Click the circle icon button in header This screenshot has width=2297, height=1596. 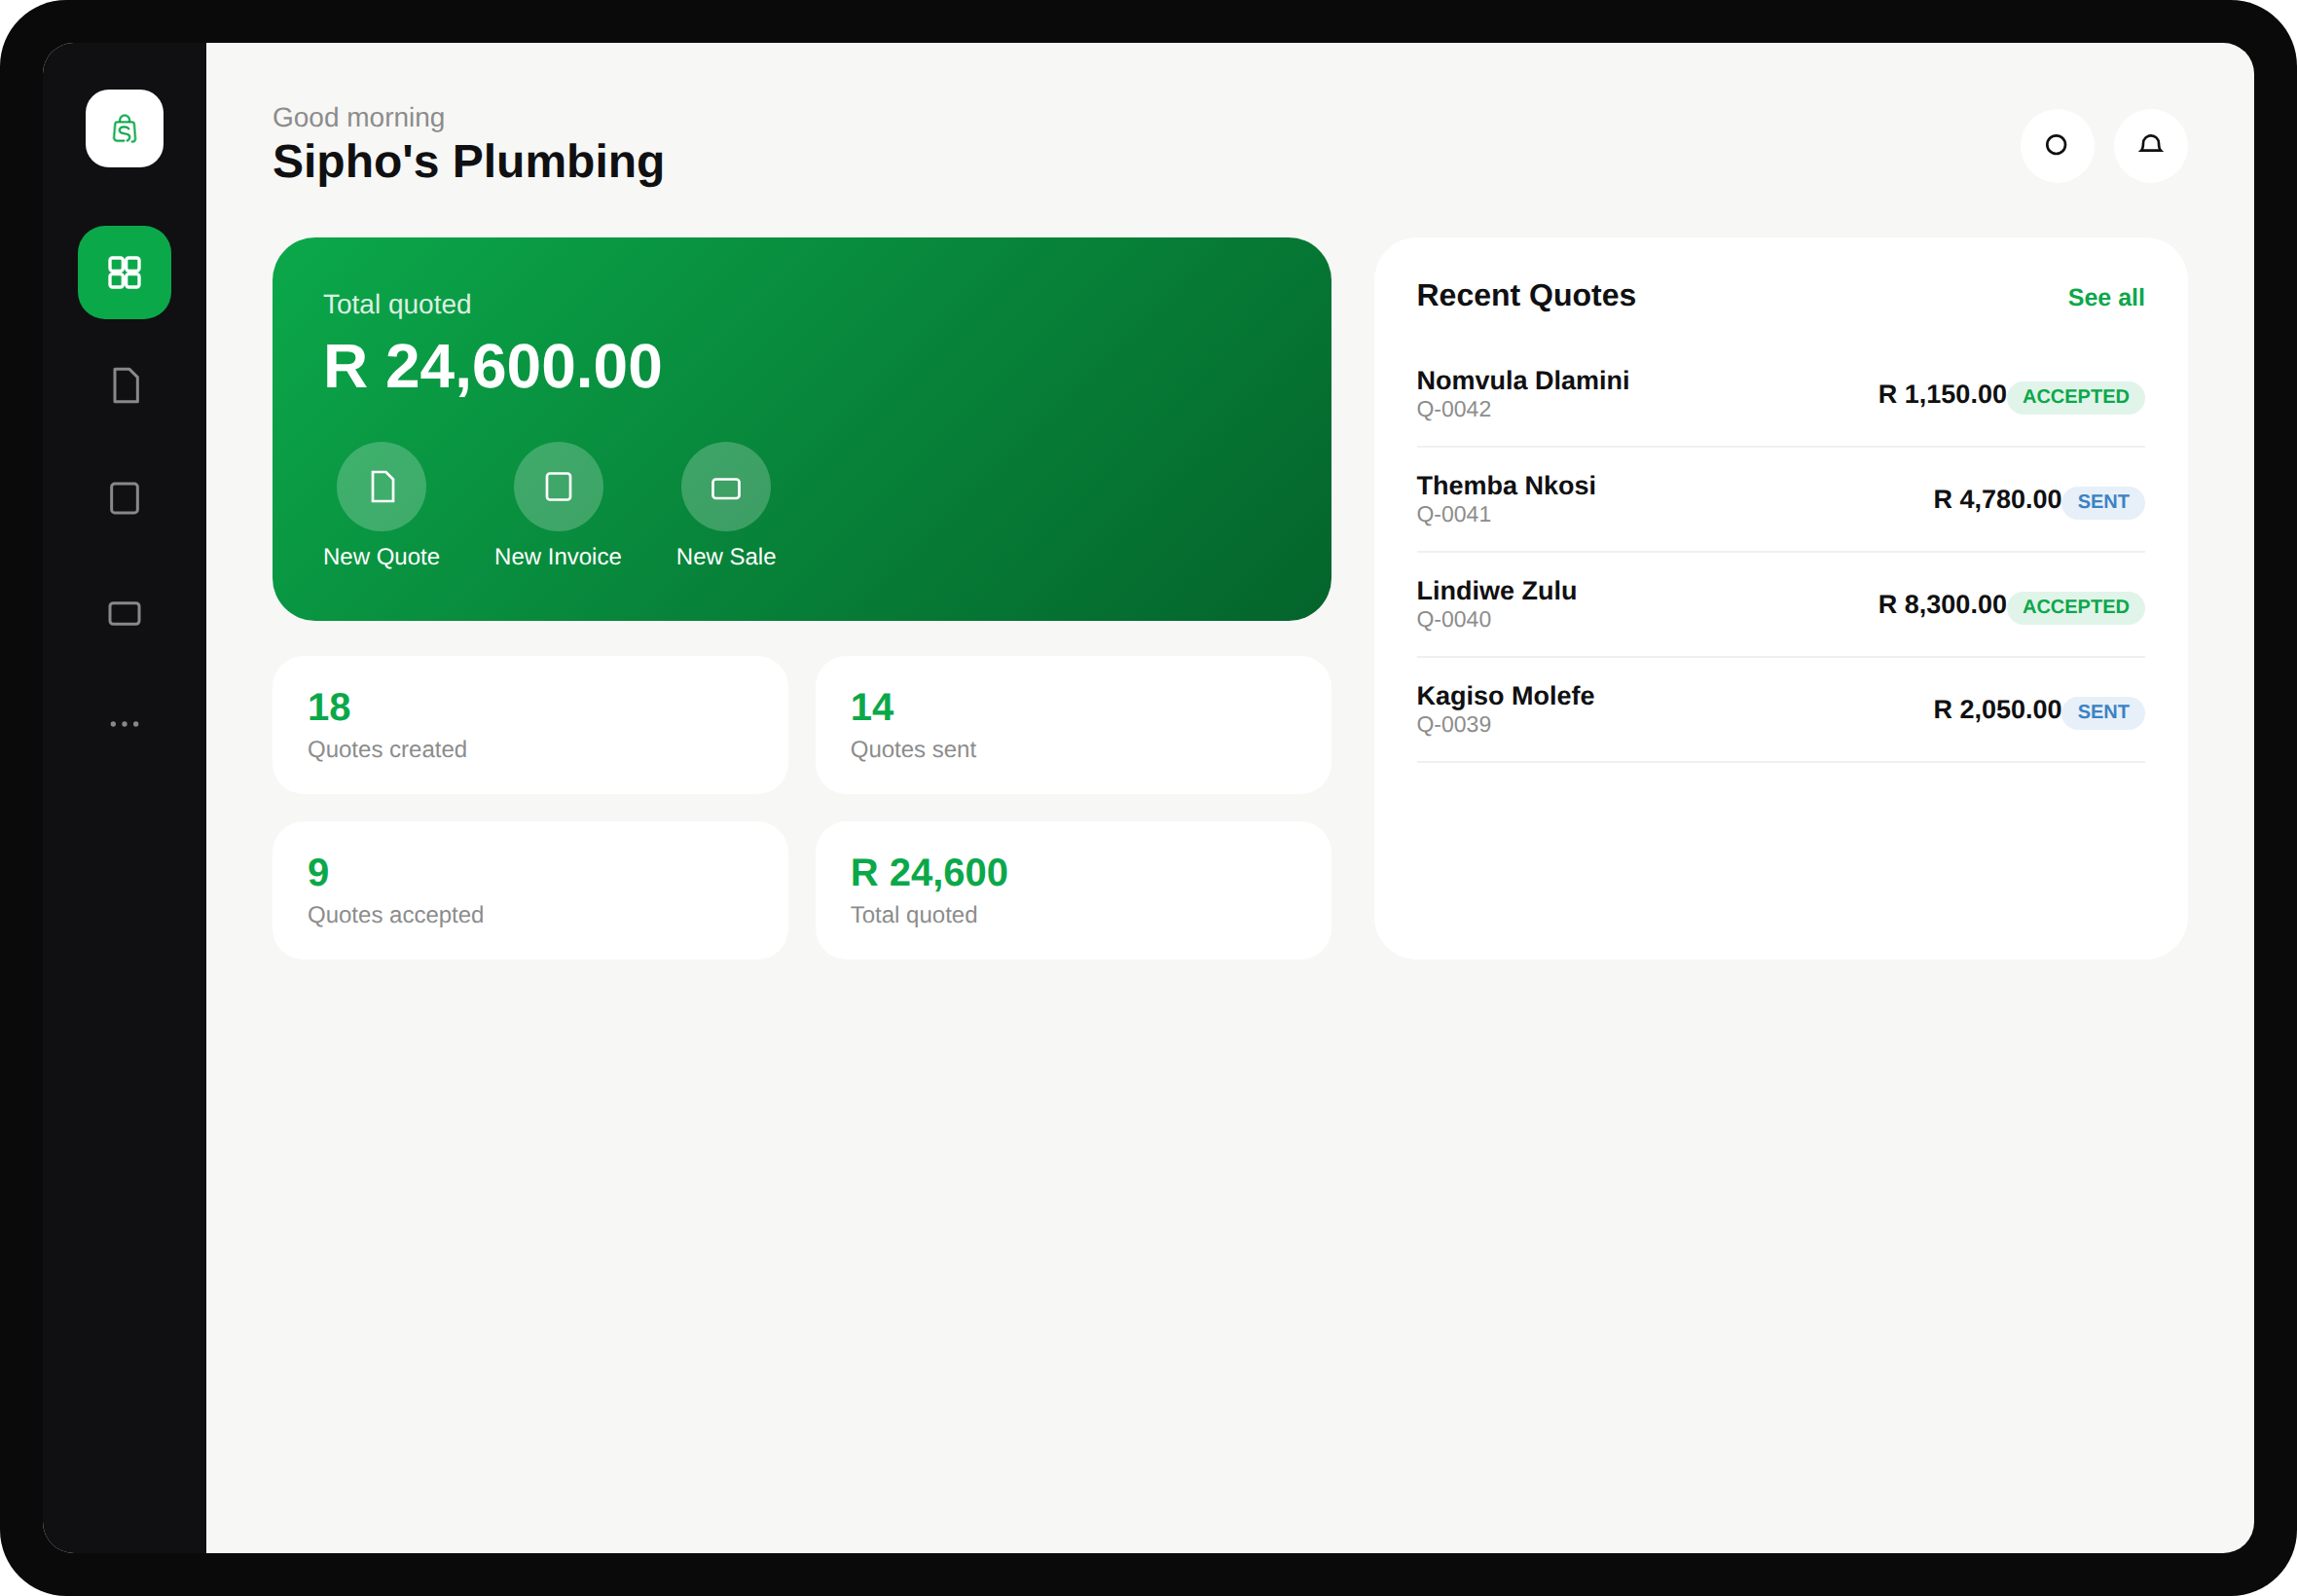[x=2056, y=145]
